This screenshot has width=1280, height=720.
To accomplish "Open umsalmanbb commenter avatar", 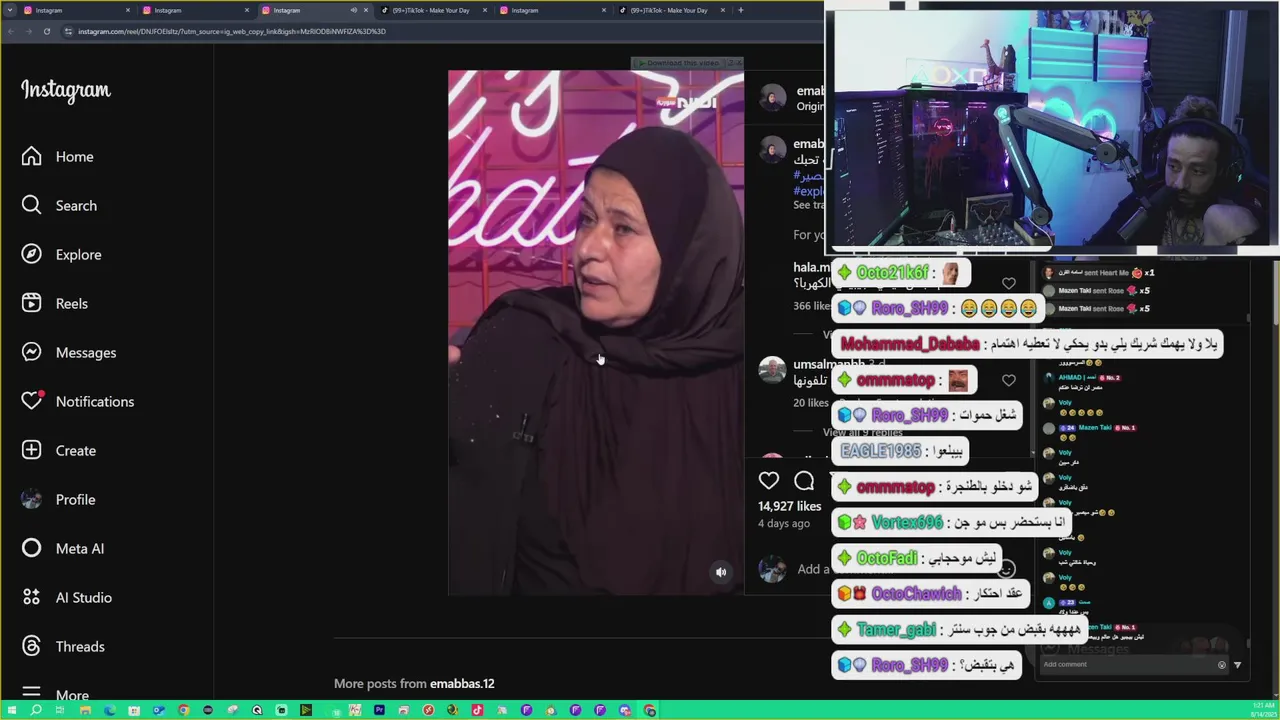I will click(772, 370).
